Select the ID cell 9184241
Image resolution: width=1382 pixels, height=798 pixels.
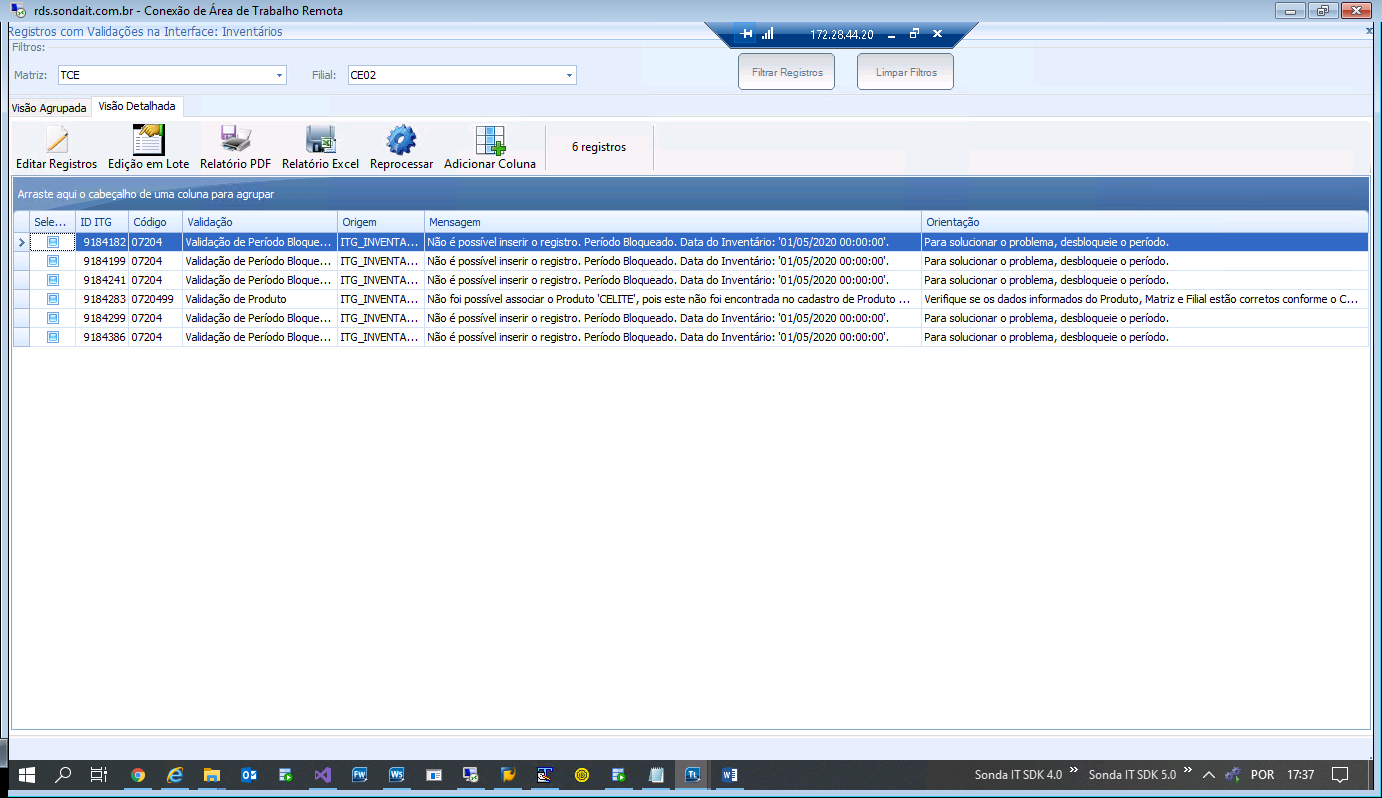(x=102, y=280)
